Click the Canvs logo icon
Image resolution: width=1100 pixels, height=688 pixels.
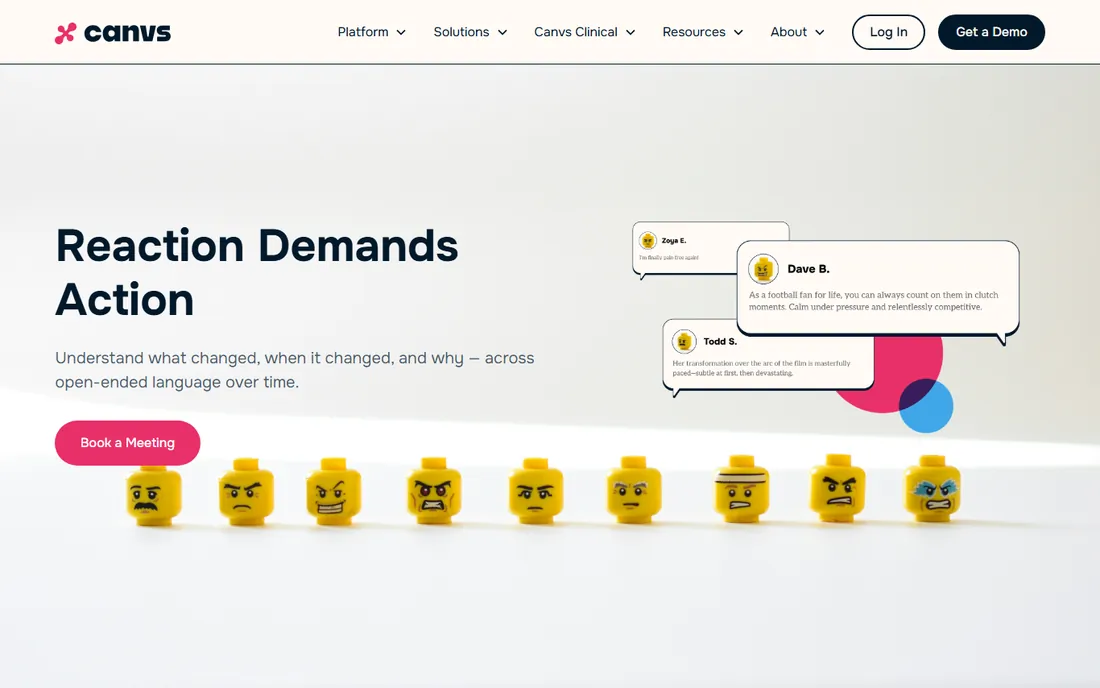coord(65,33)
